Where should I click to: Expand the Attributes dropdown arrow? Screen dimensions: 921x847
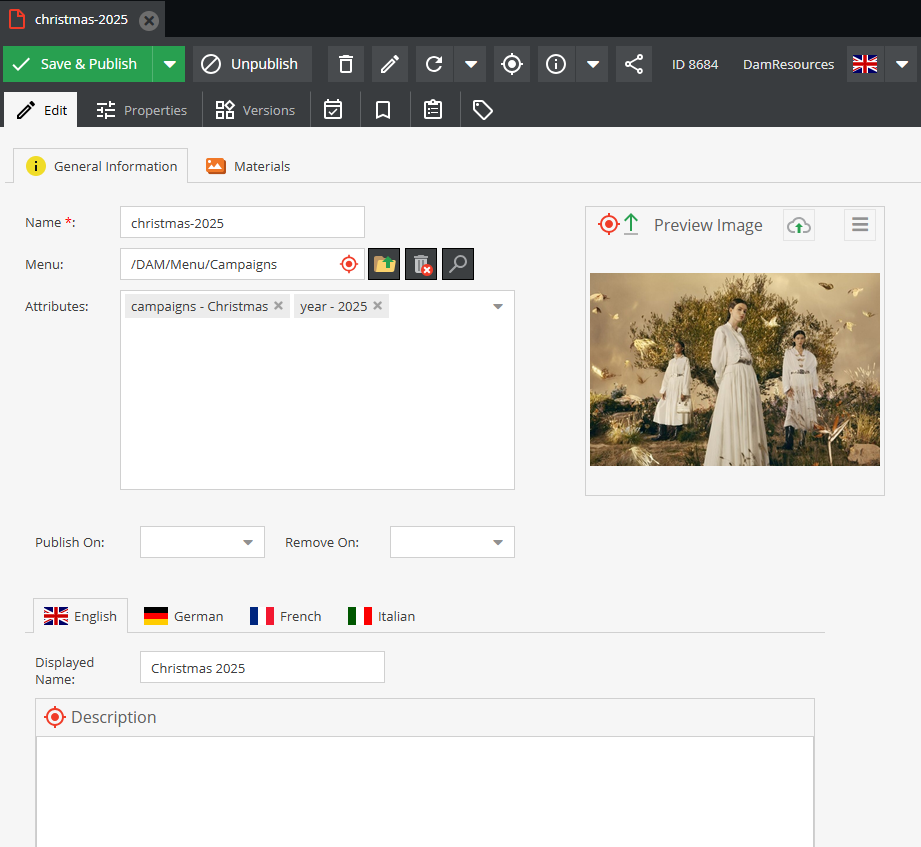click(498, 307)
